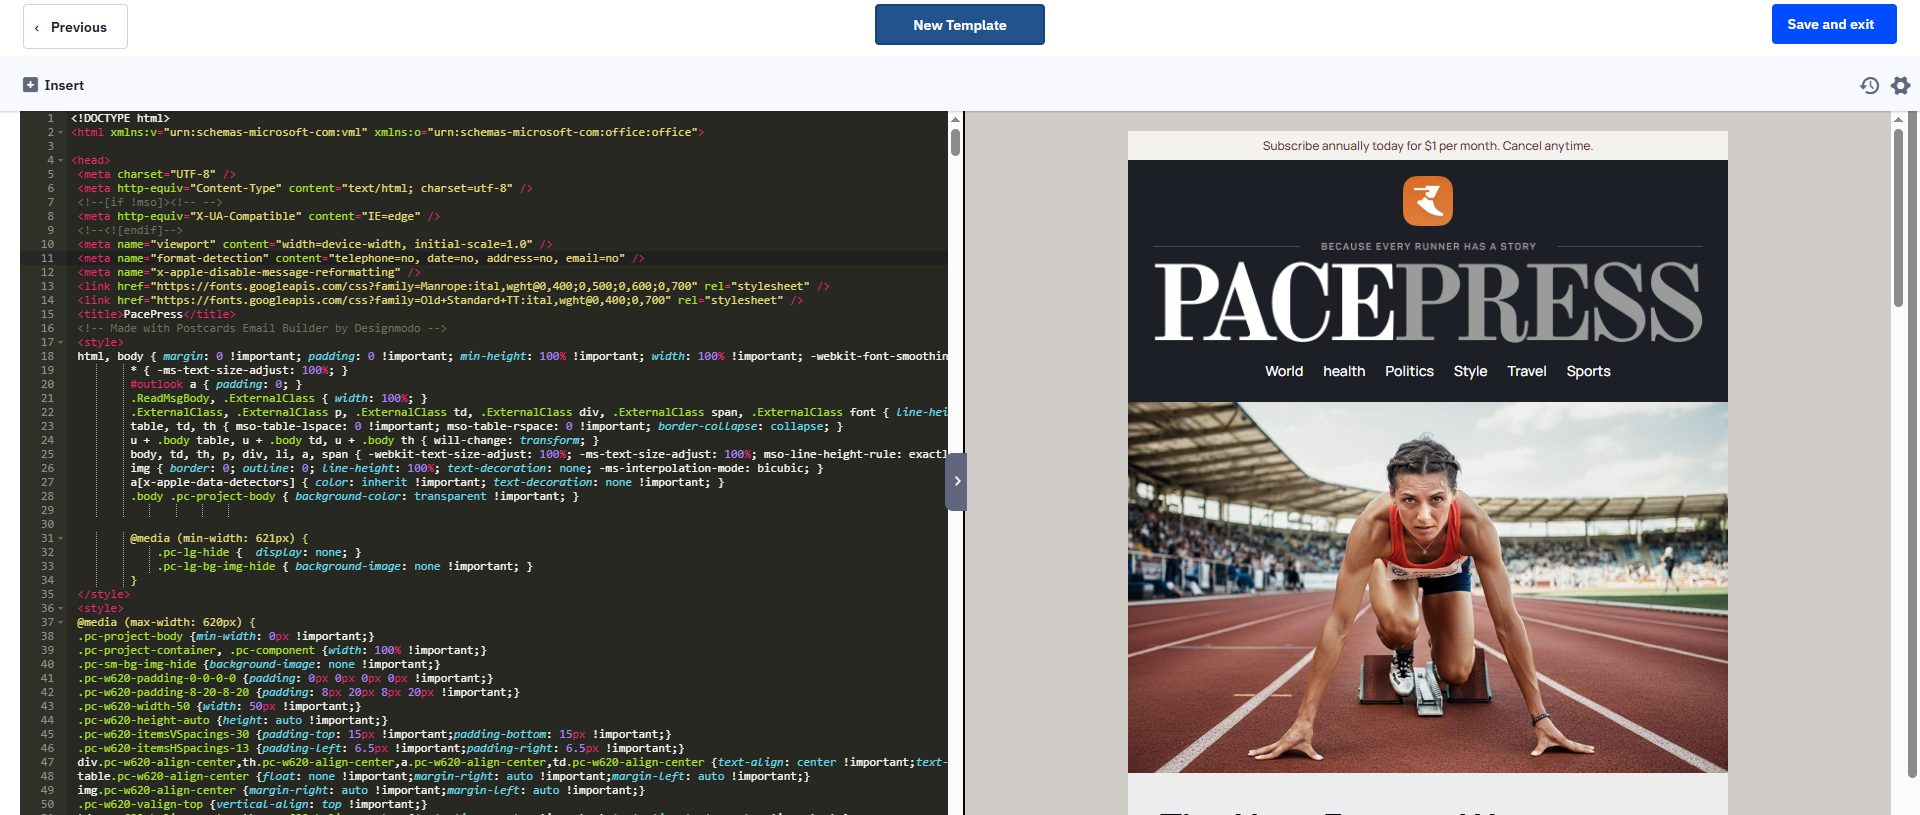1920x815 pixels.
Task: Open the Sports link in the preview
Action: pos(1588,371)
